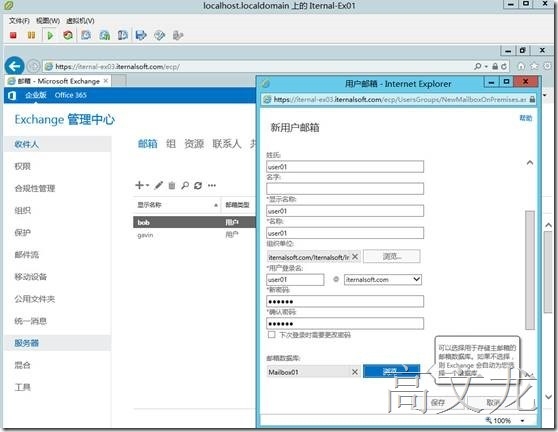Image resolution: width=558 pixels, height=432 pixels.
Task: Click the scrollbar thumb in the mailbox dialog
Action: tap(530, 270)
